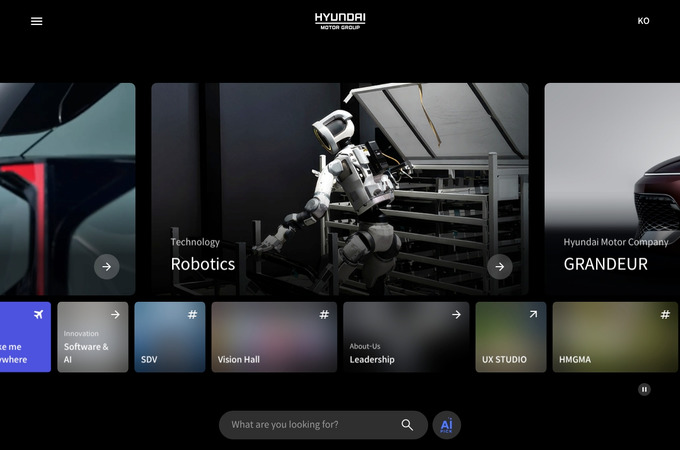Click the magnifying glass search icon
Viewport: 680px width, 450px height.
tap(407, 425)
